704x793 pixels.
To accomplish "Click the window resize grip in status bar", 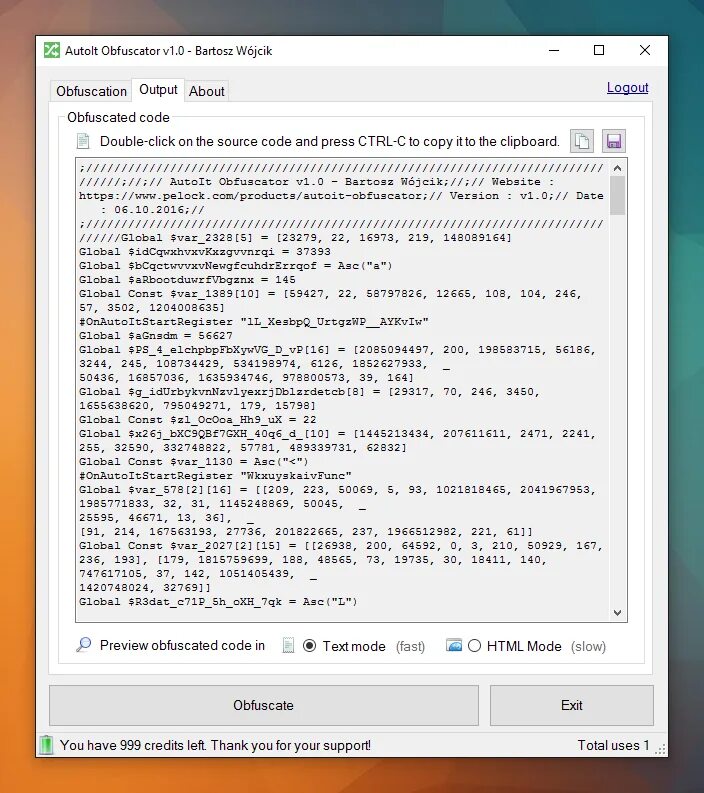I will pyautogui.click(x=660, y=750).
